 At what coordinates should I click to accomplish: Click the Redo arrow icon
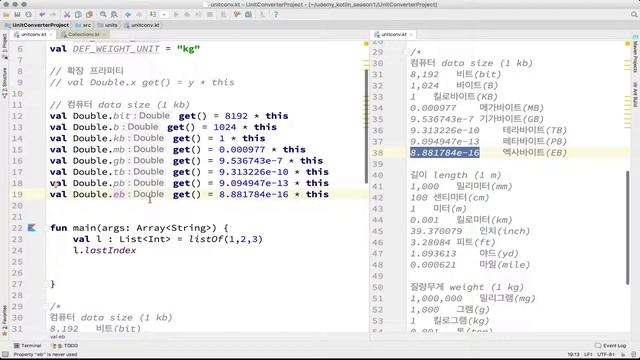point(53,14)
